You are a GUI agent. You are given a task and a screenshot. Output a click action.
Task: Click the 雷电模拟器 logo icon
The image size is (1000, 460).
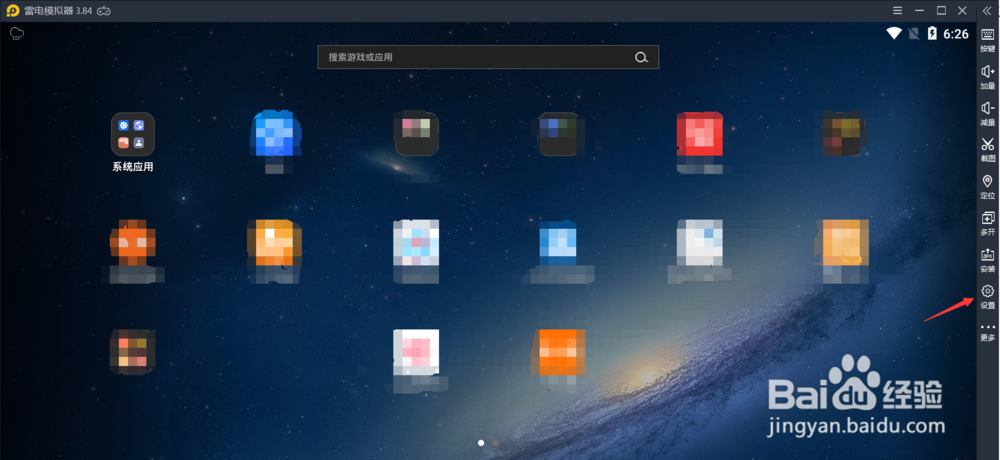[13, 11]
